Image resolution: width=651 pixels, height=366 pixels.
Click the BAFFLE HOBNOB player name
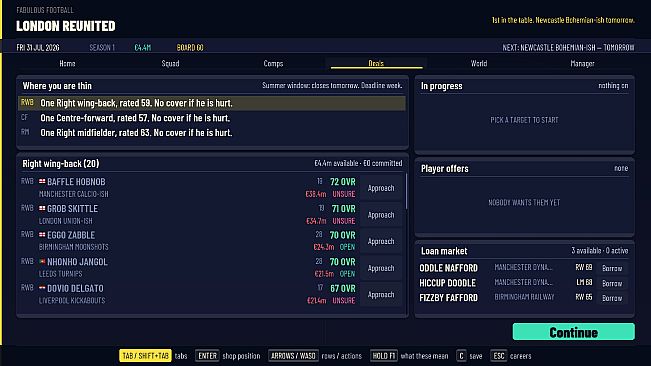[76, 182]
